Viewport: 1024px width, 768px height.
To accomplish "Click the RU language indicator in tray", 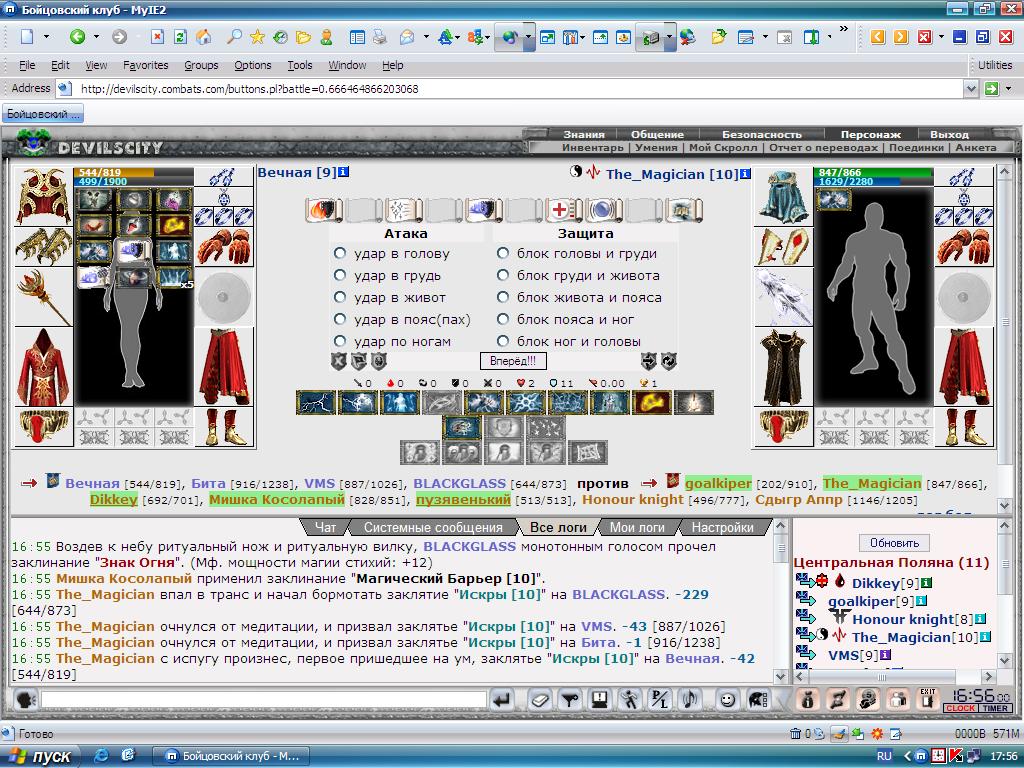I will [x=884, y=756].
